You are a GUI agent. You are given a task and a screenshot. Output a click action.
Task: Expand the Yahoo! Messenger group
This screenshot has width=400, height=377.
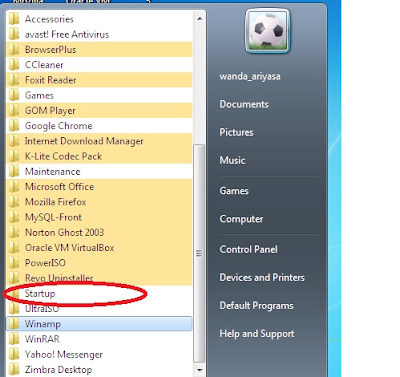[x=99, y=354]
